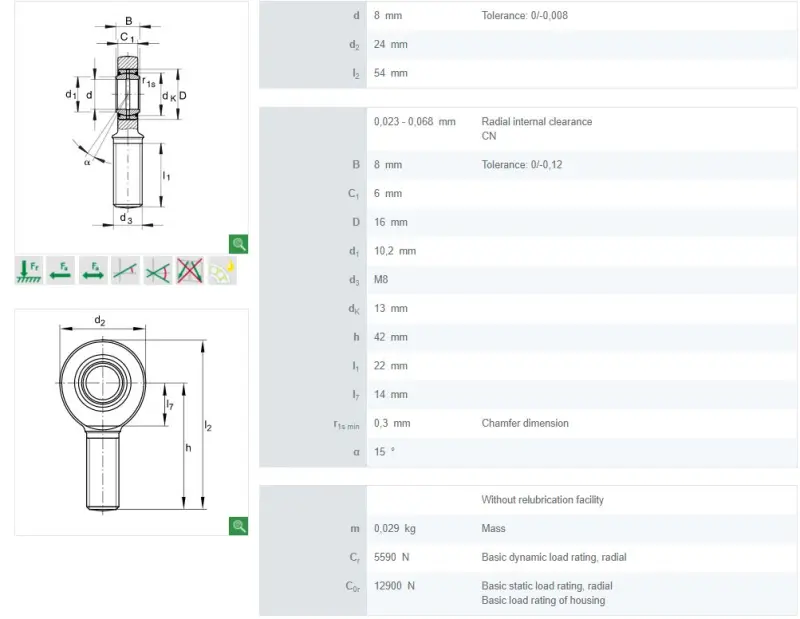Select the Radial internal clearance CN text

coord(537,129)
